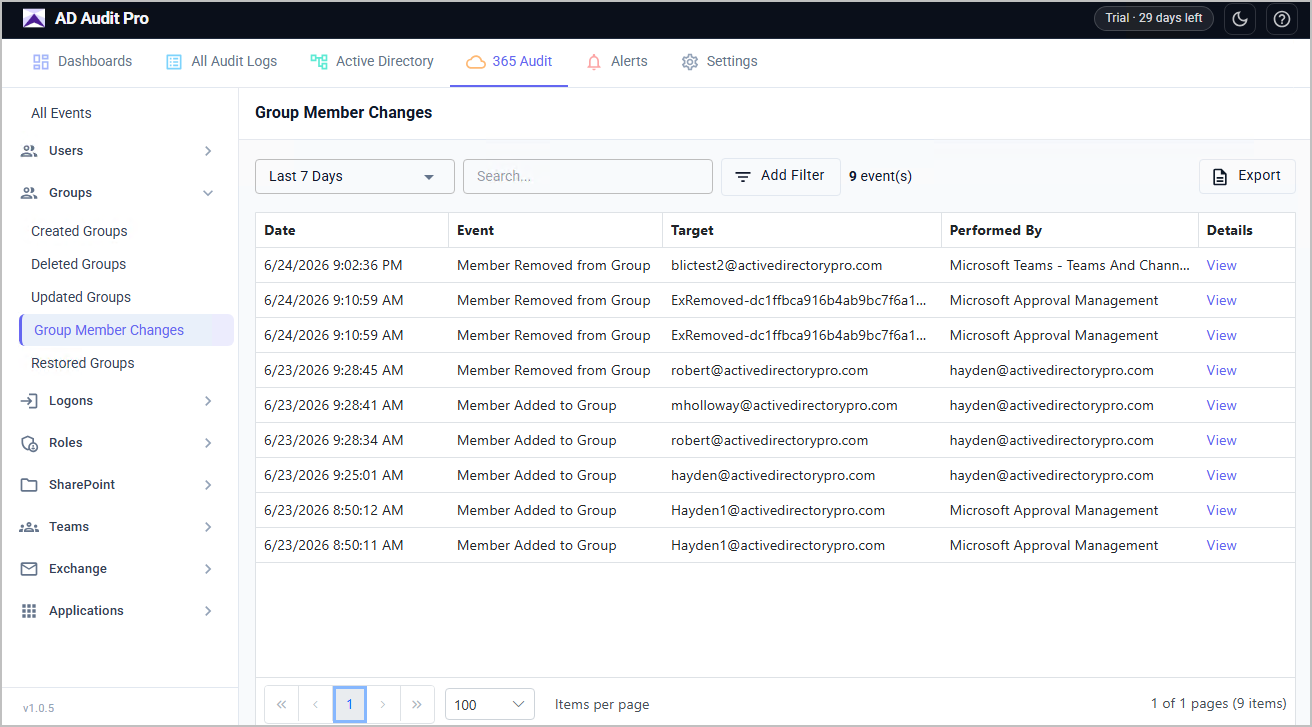Viewport: 1312px width, 727px height.
Task: Open the Dashboards tab
Action: [82, 61]
